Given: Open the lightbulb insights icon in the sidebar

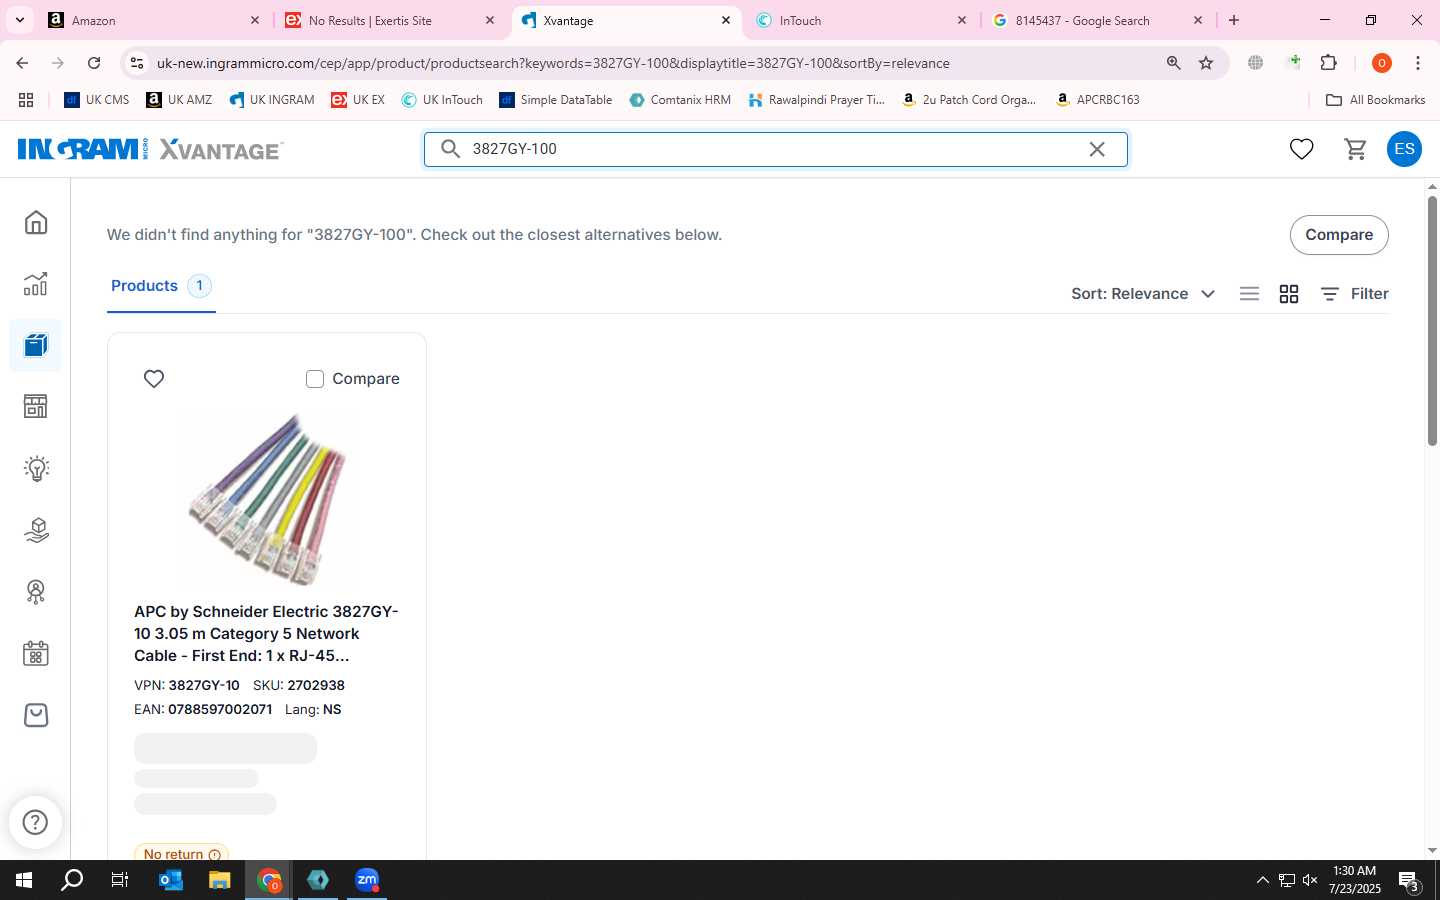Looking at the screenshot, I should click(x=36, y=468).
